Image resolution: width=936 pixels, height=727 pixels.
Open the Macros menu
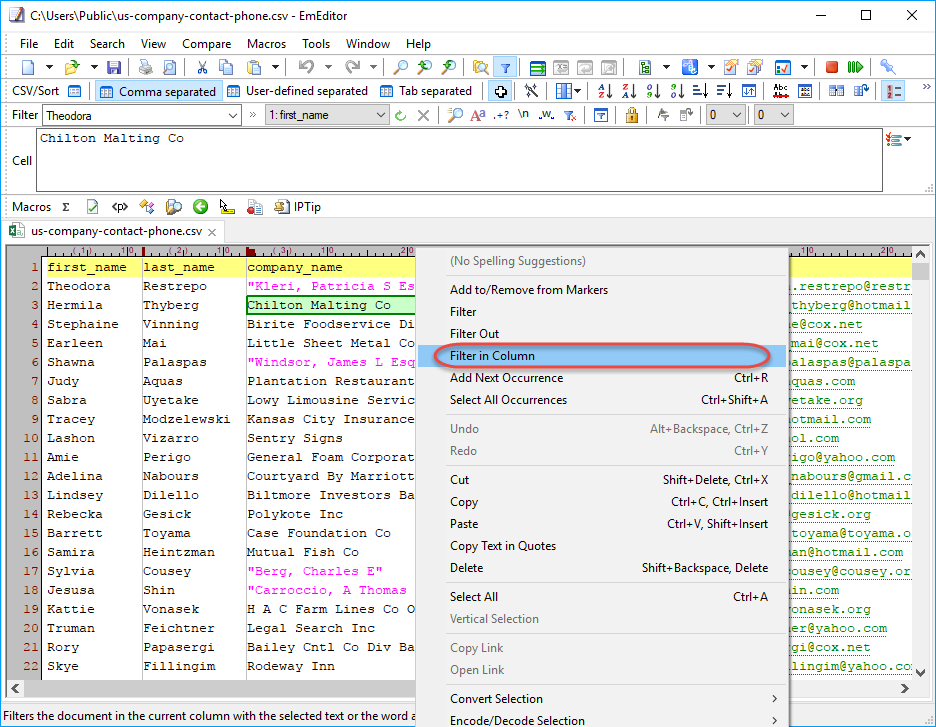(x=266, y=44)
